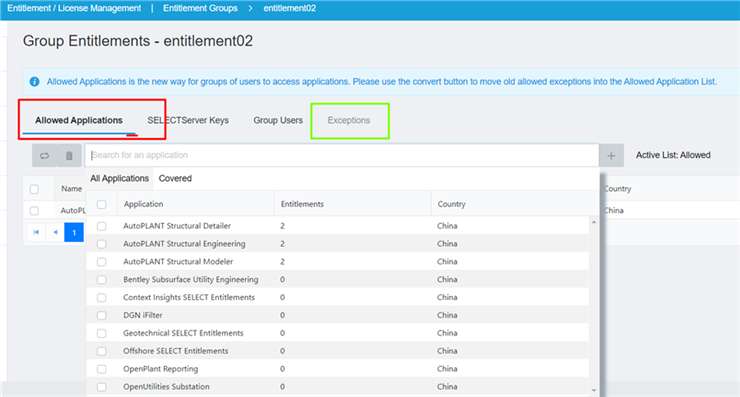Viewport: 740px width, 397px height.
Task: Select the All Applications sub-tab
Action: click(x=119, y=178)
